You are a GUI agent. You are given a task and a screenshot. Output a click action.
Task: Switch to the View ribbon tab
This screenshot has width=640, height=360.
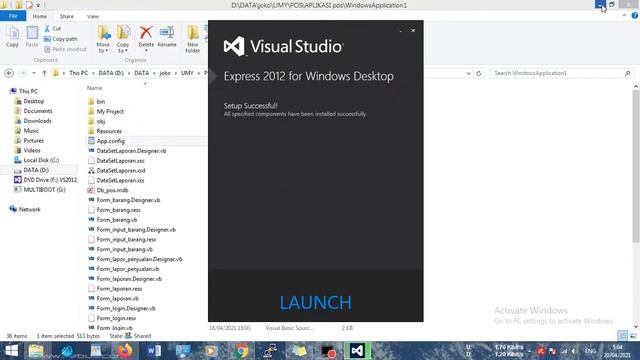[93, 16]
